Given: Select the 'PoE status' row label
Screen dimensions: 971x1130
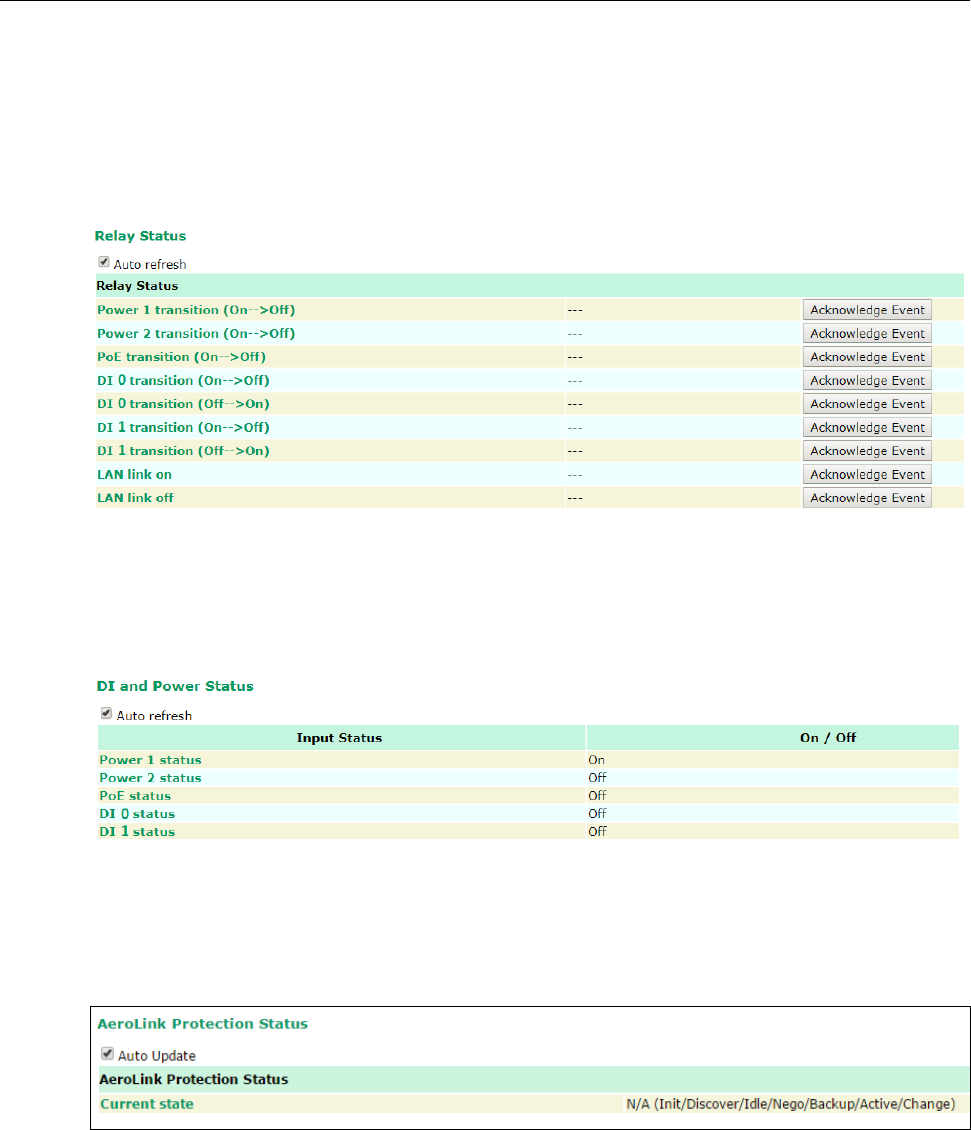Looking at the screenshot, I should coord(136,796).
